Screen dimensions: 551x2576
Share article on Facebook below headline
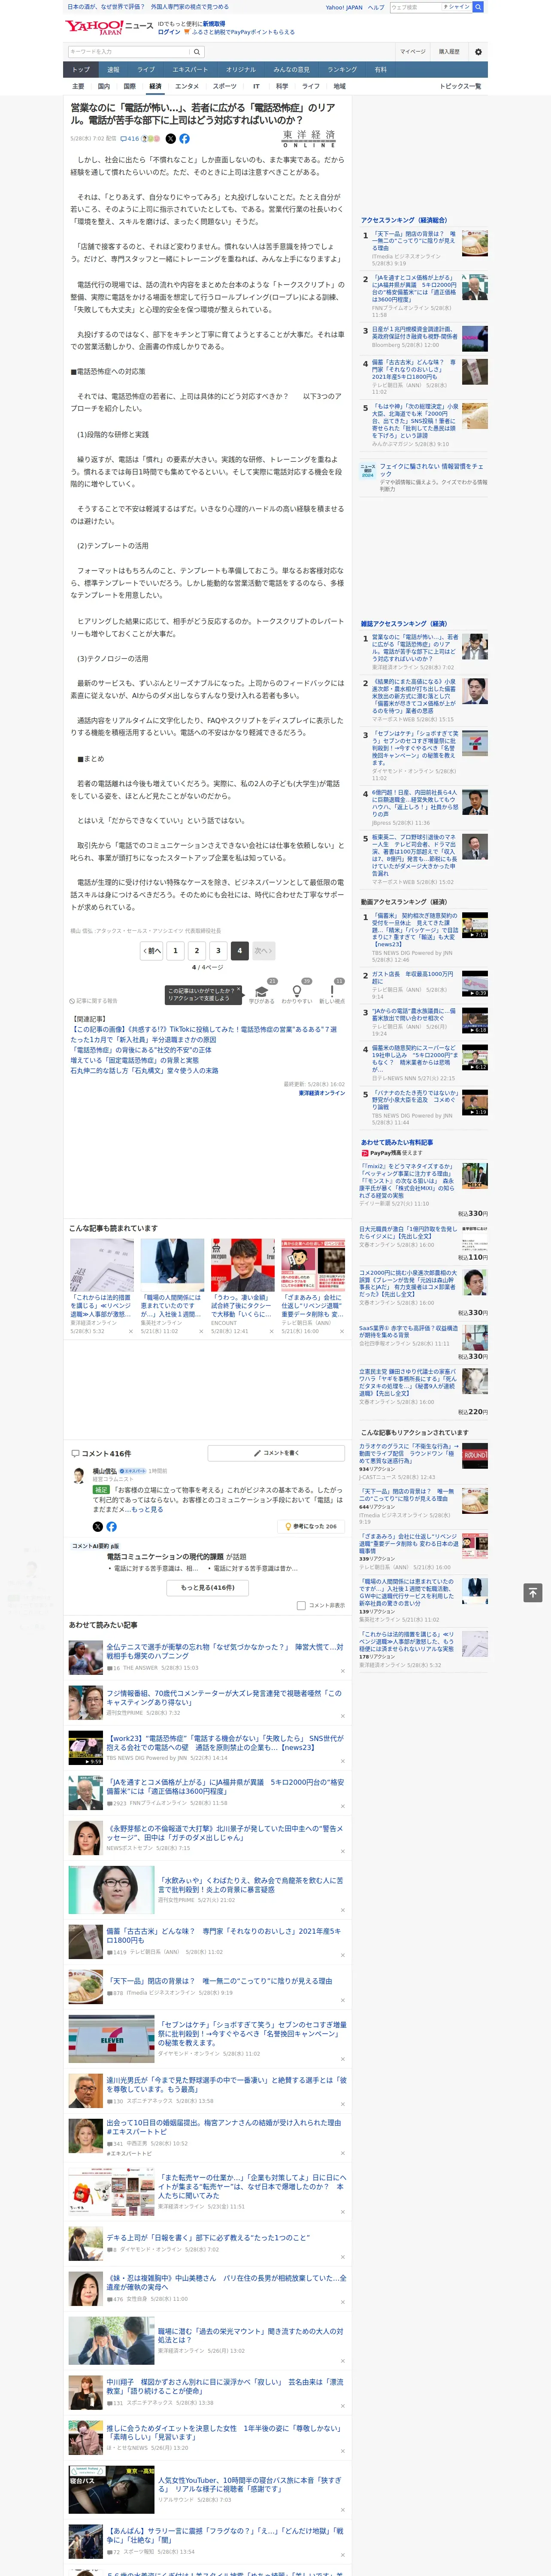coord(184,139)
